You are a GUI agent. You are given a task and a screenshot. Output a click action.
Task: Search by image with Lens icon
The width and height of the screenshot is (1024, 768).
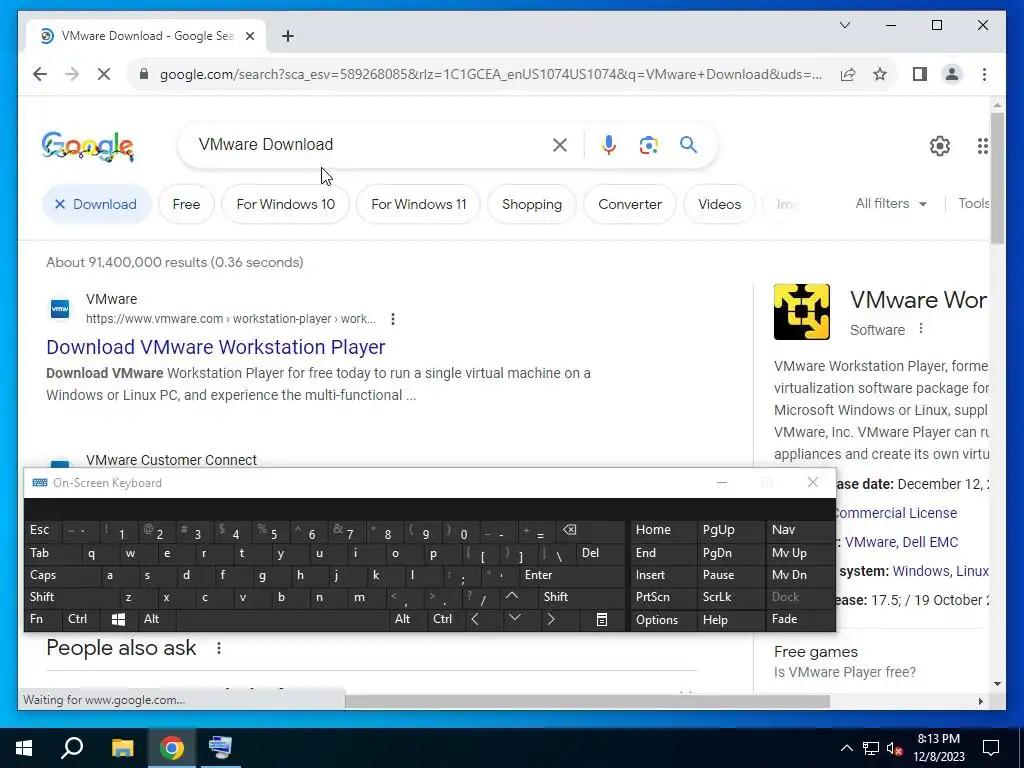click(x=648, y=145)
